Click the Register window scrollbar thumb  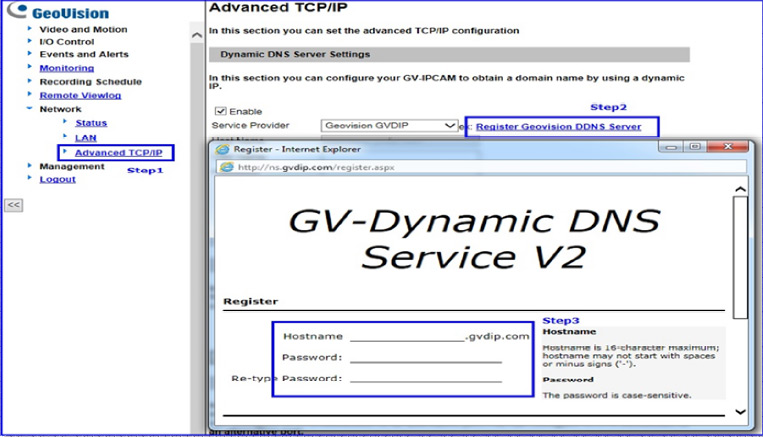pyautogui.click(x=741, y=258)
